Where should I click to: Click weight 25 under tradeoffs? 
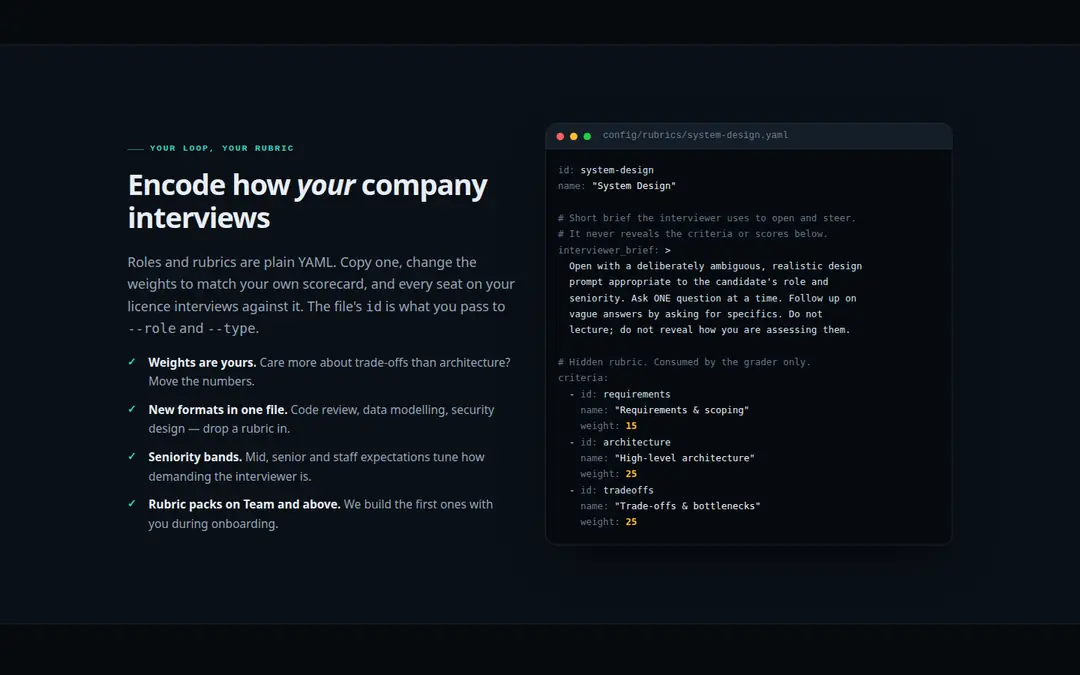click(631, 522)
